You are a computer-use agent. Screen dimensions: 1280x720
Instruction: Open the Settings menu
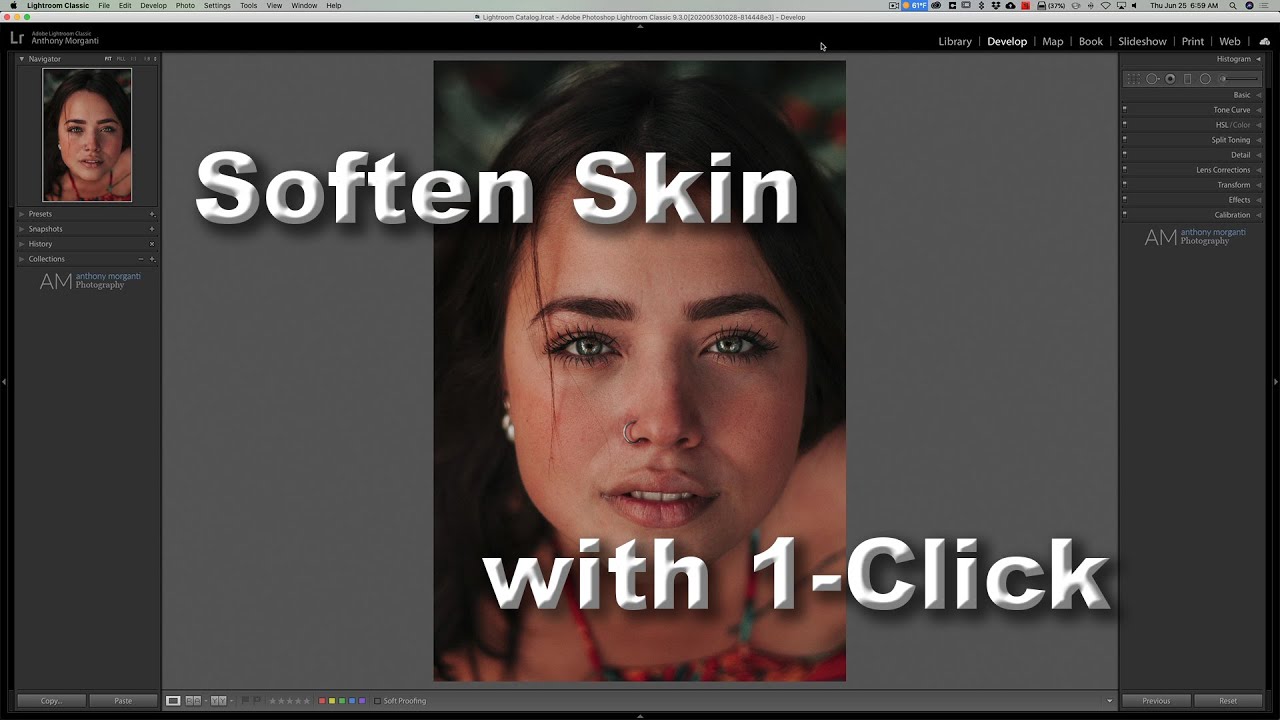217,6
